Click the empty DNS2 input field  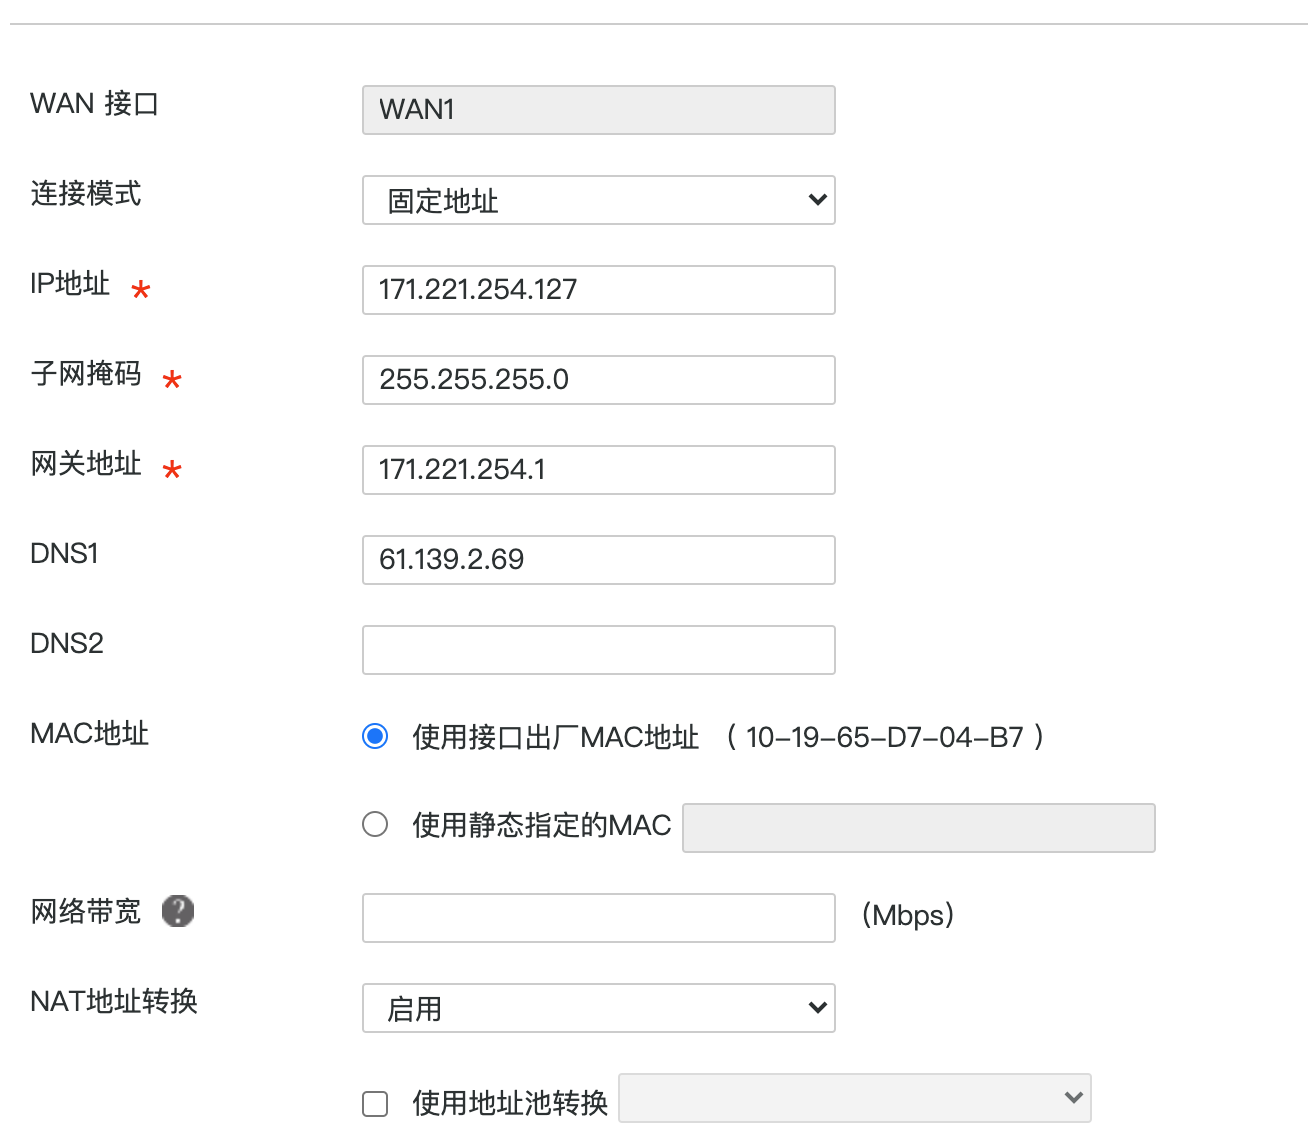click(598, 650)
